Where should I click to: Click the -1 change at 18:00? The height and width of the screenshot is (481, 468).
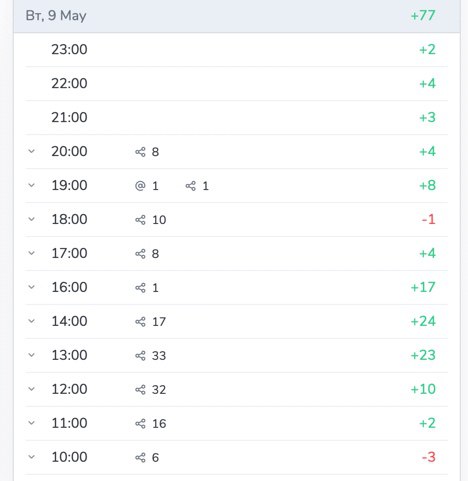click(x=429, y=220)
